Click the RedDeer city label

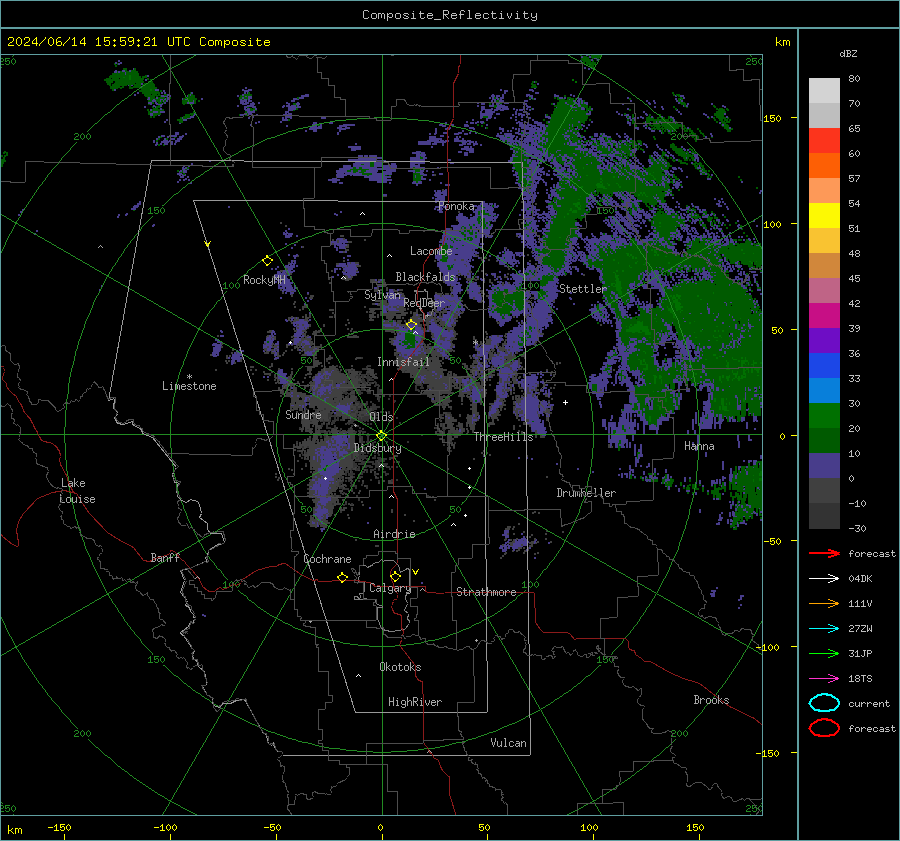424,303
